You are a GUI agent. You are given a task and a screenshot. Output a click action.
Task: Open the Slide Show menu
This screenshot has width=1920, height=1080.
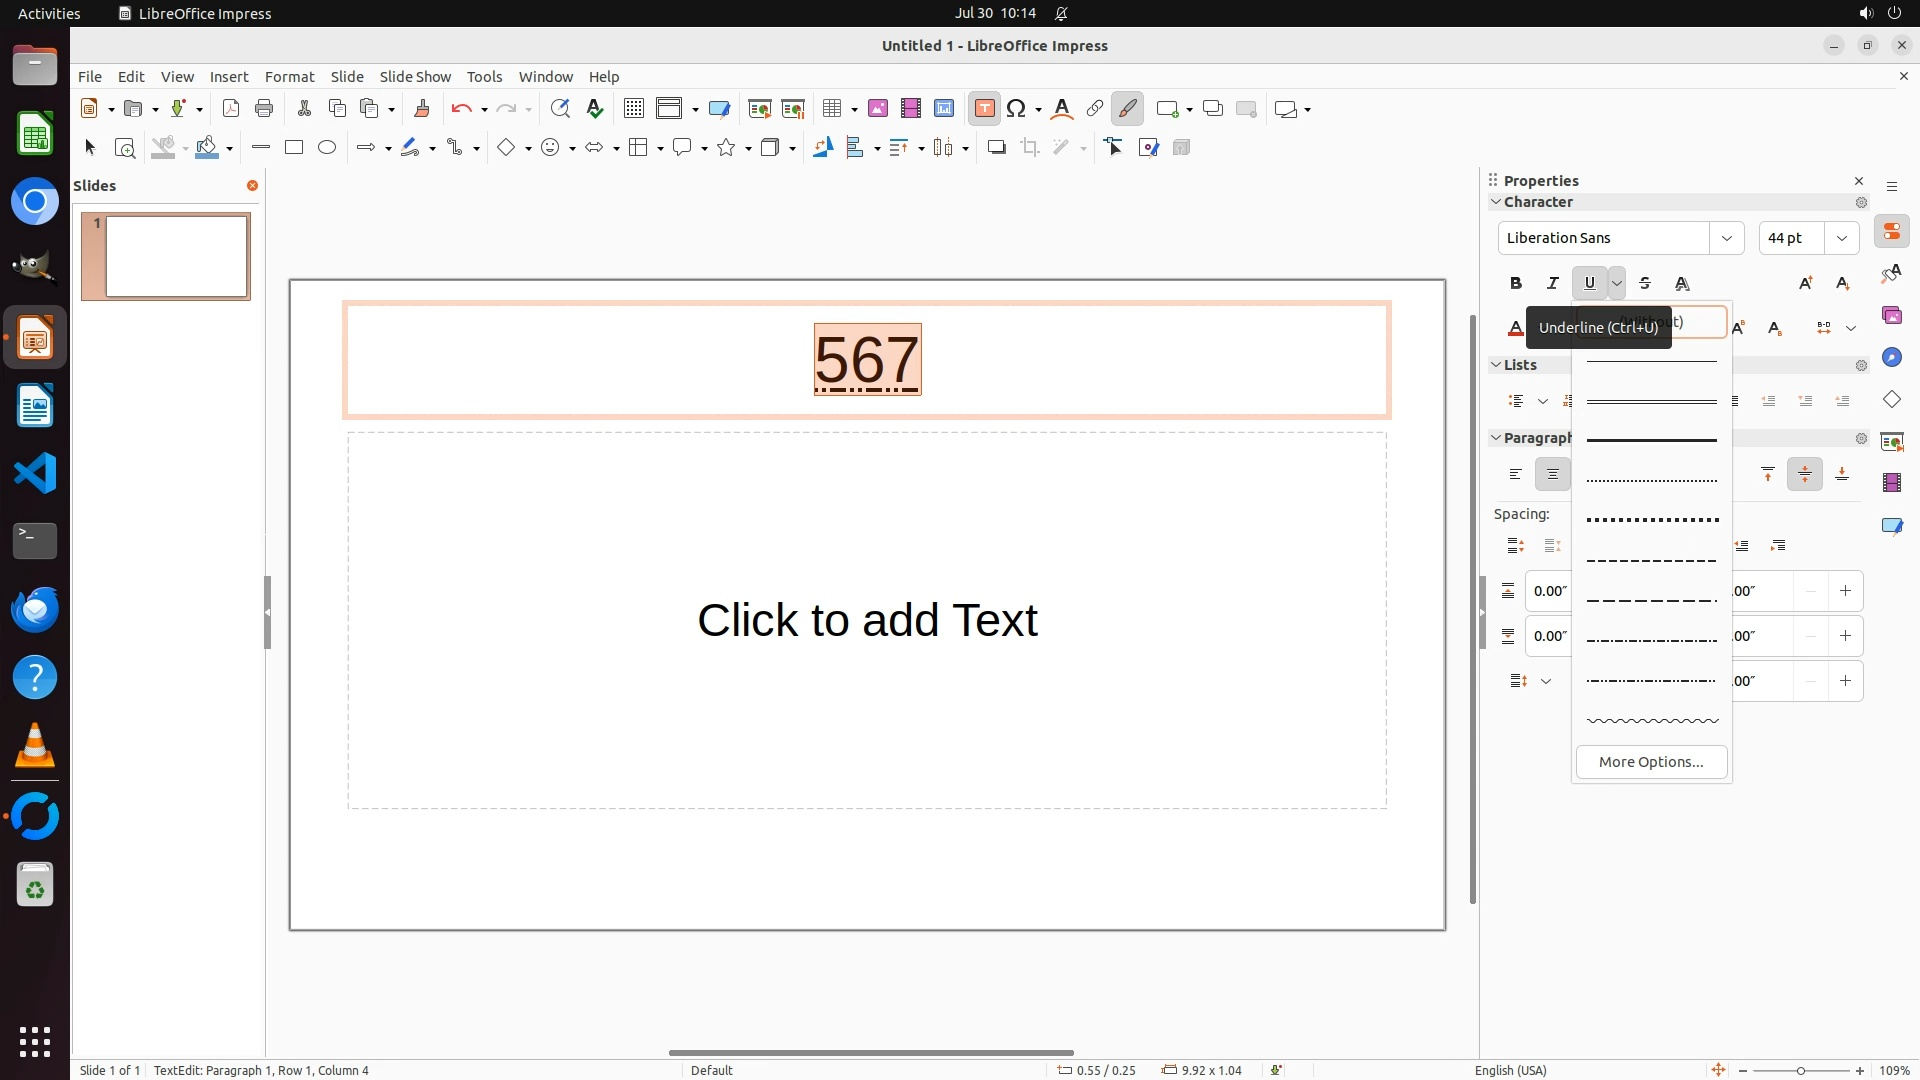pos(415,77)
